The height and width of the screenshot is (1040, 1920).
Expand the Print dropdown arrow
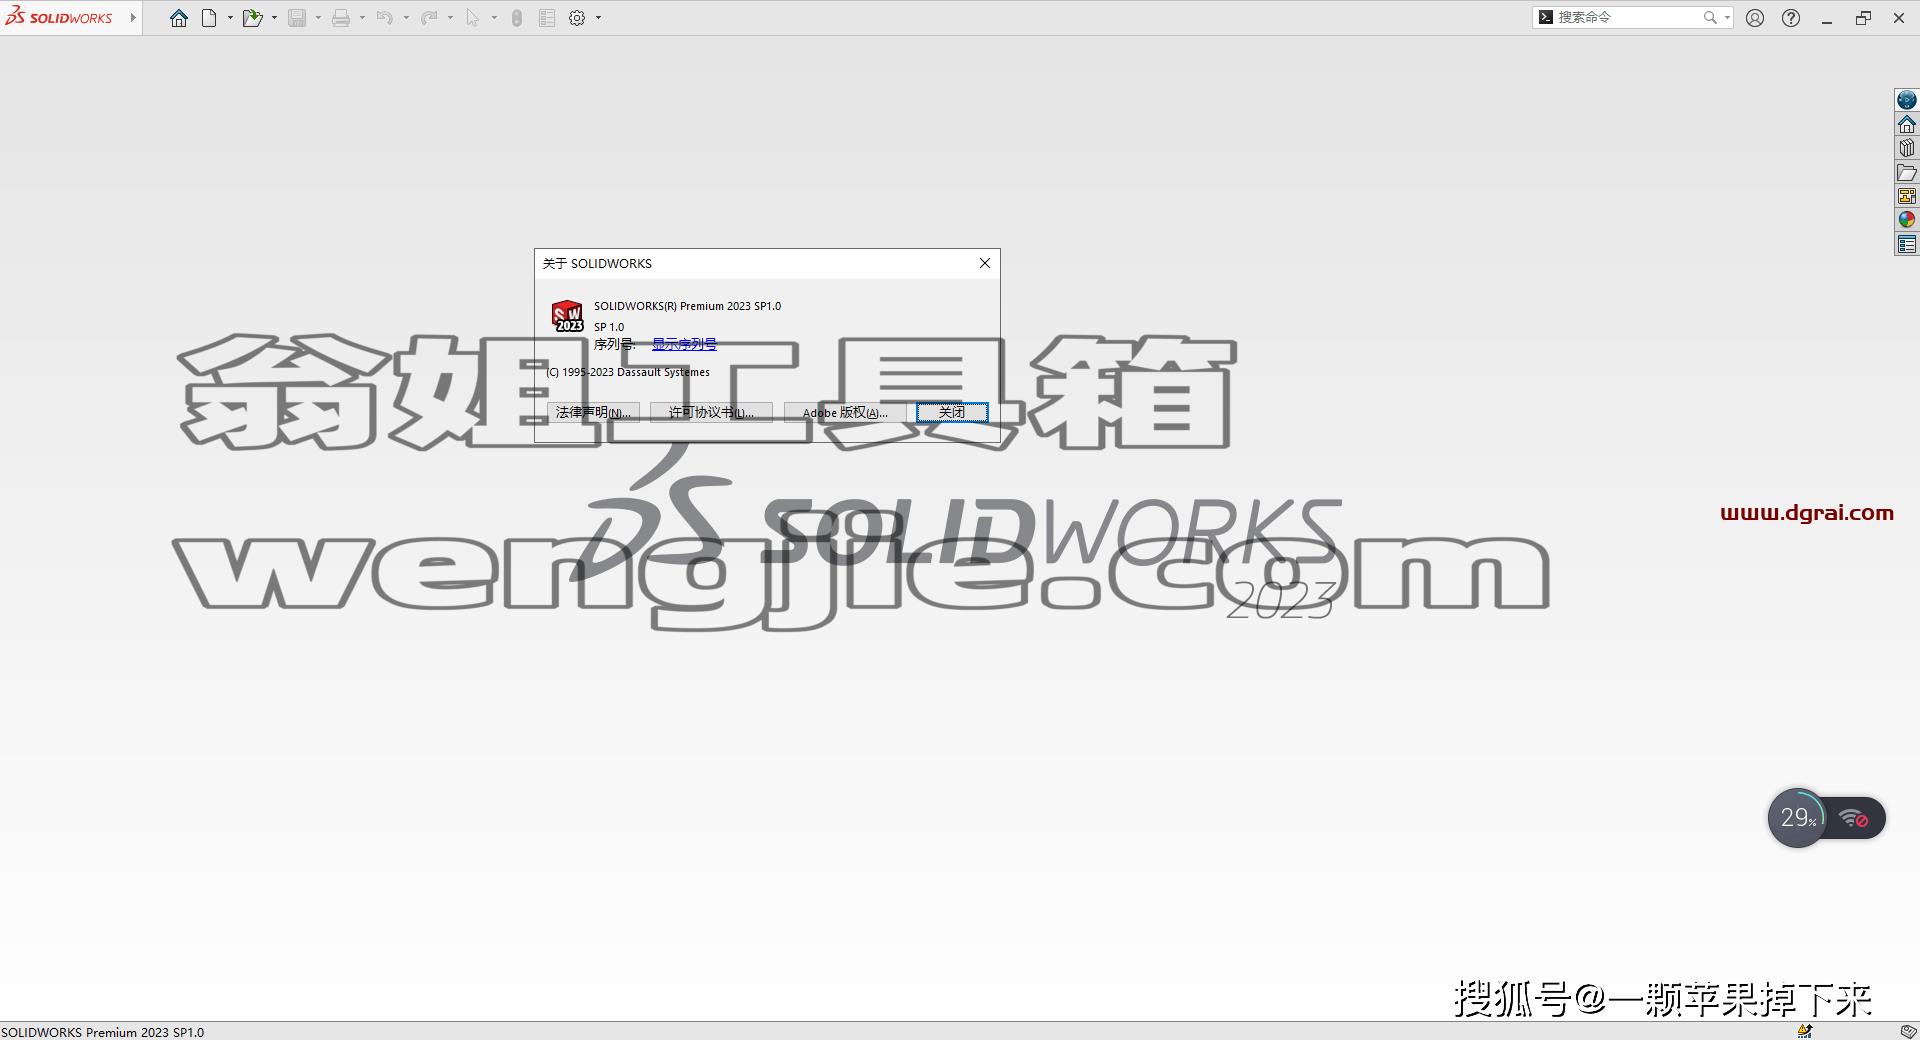(x=362, y=18)
